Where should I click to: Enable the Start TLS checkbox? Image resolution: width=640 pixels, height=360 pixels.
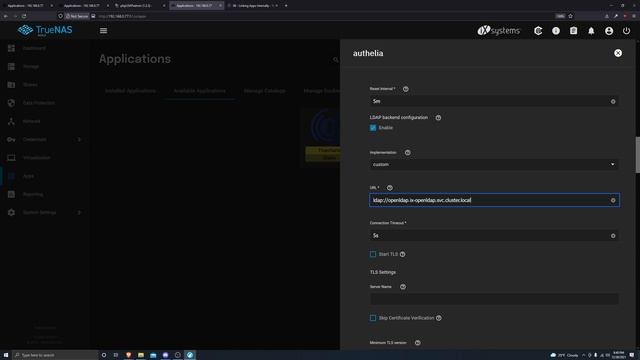373,254
